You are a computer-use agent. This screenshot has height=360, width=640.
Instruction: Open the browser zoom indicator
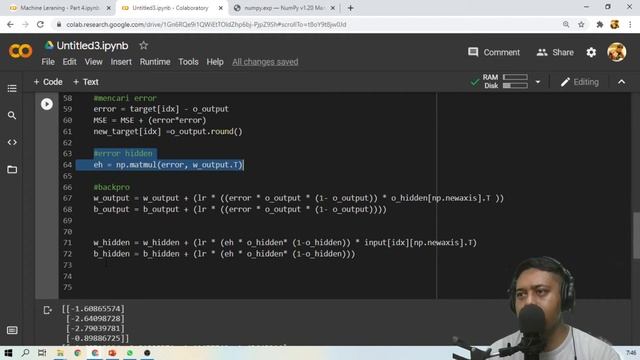pos(566,24)
